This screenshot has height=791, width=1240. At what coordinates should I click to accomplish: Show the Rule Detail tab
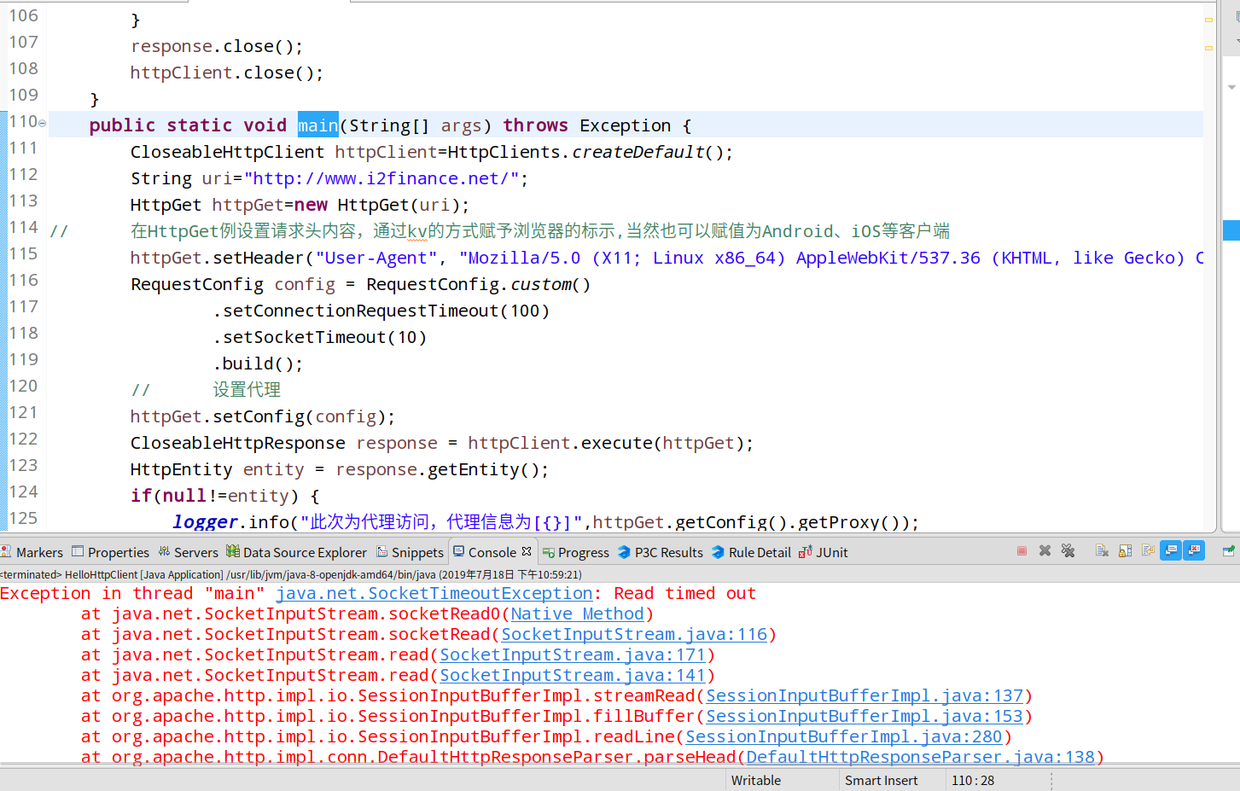pyautogui.click(x=751, y=552)
